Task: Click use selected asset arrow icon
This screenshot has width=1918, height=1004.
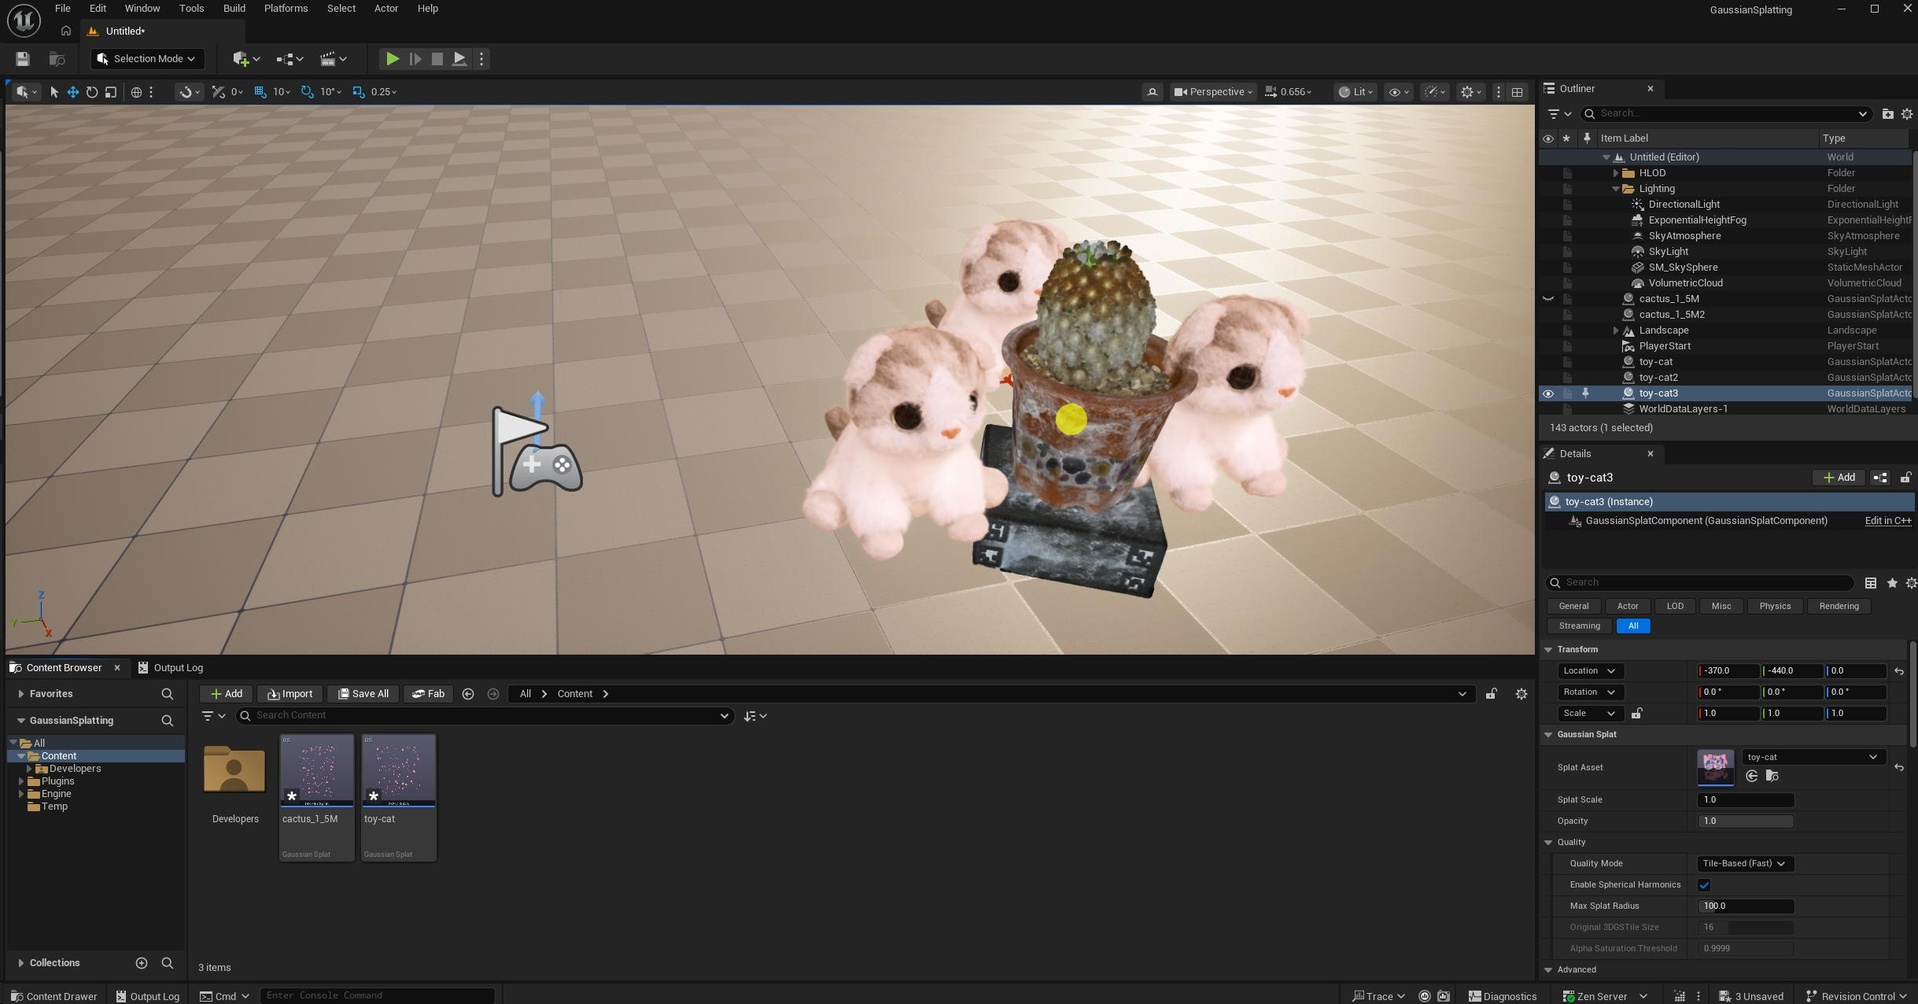Action: [x=1751, y=776]
